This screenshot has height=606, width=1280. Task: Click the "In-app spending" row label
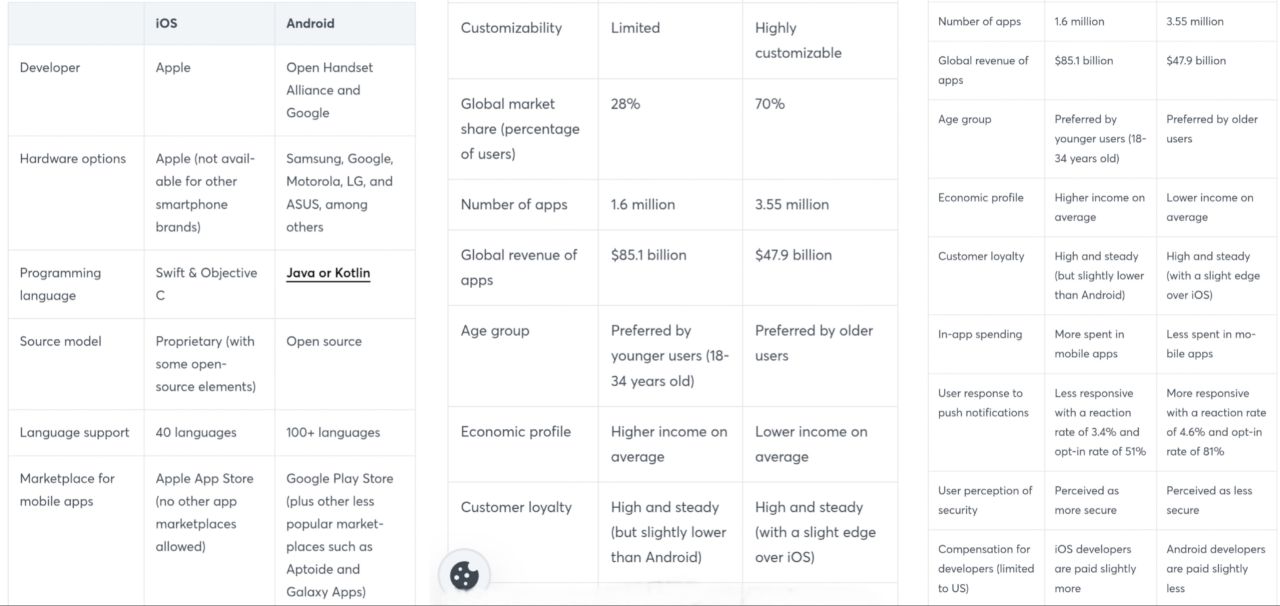click(980, 335)
